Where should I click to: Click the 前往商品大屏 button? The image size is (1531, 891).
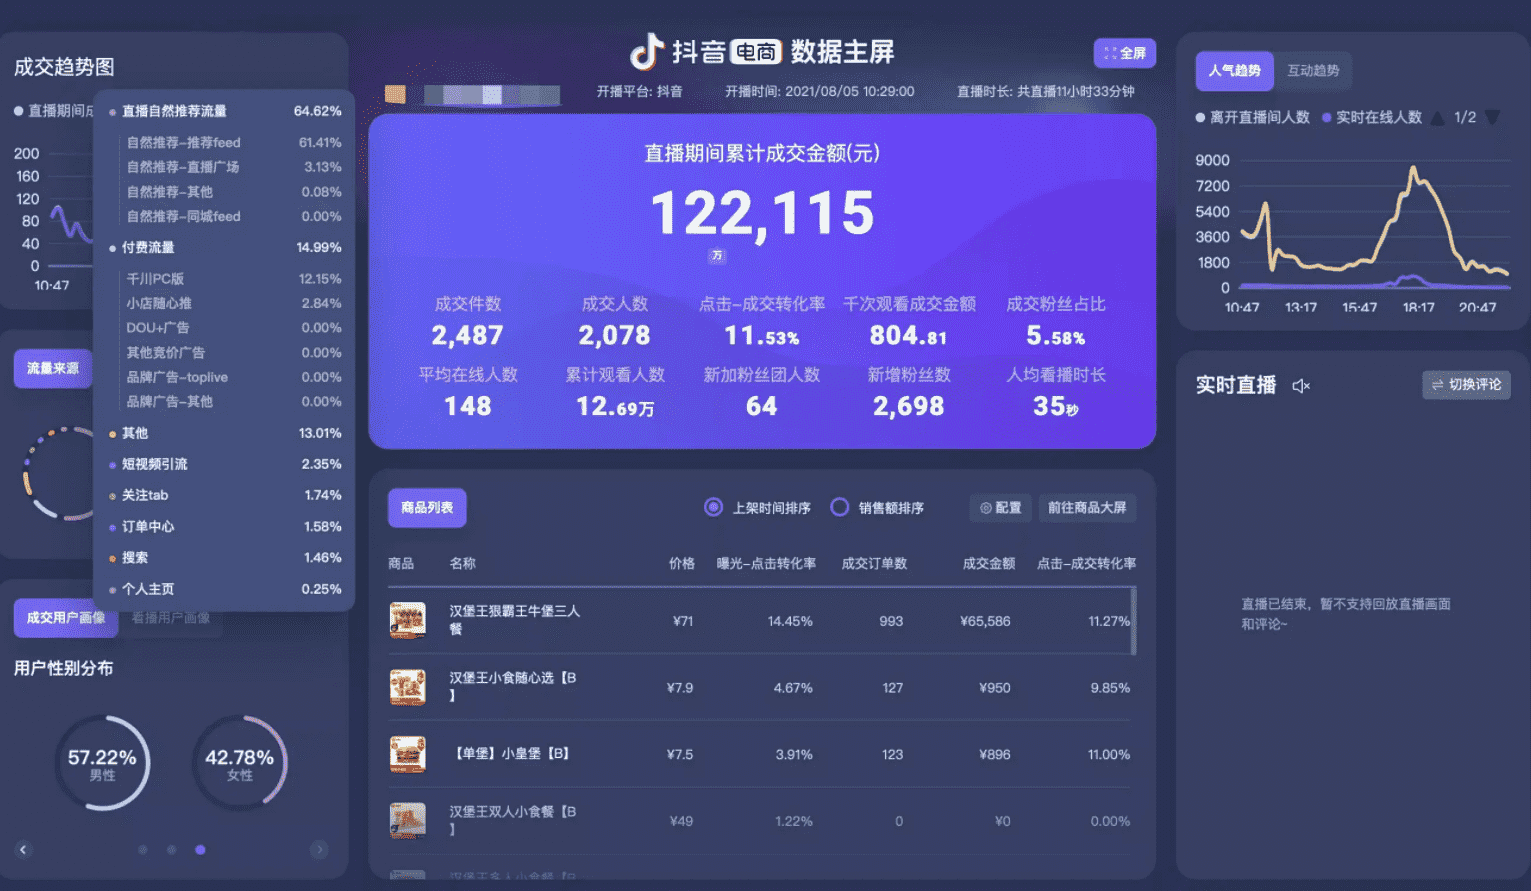(x=1087, y=508)
